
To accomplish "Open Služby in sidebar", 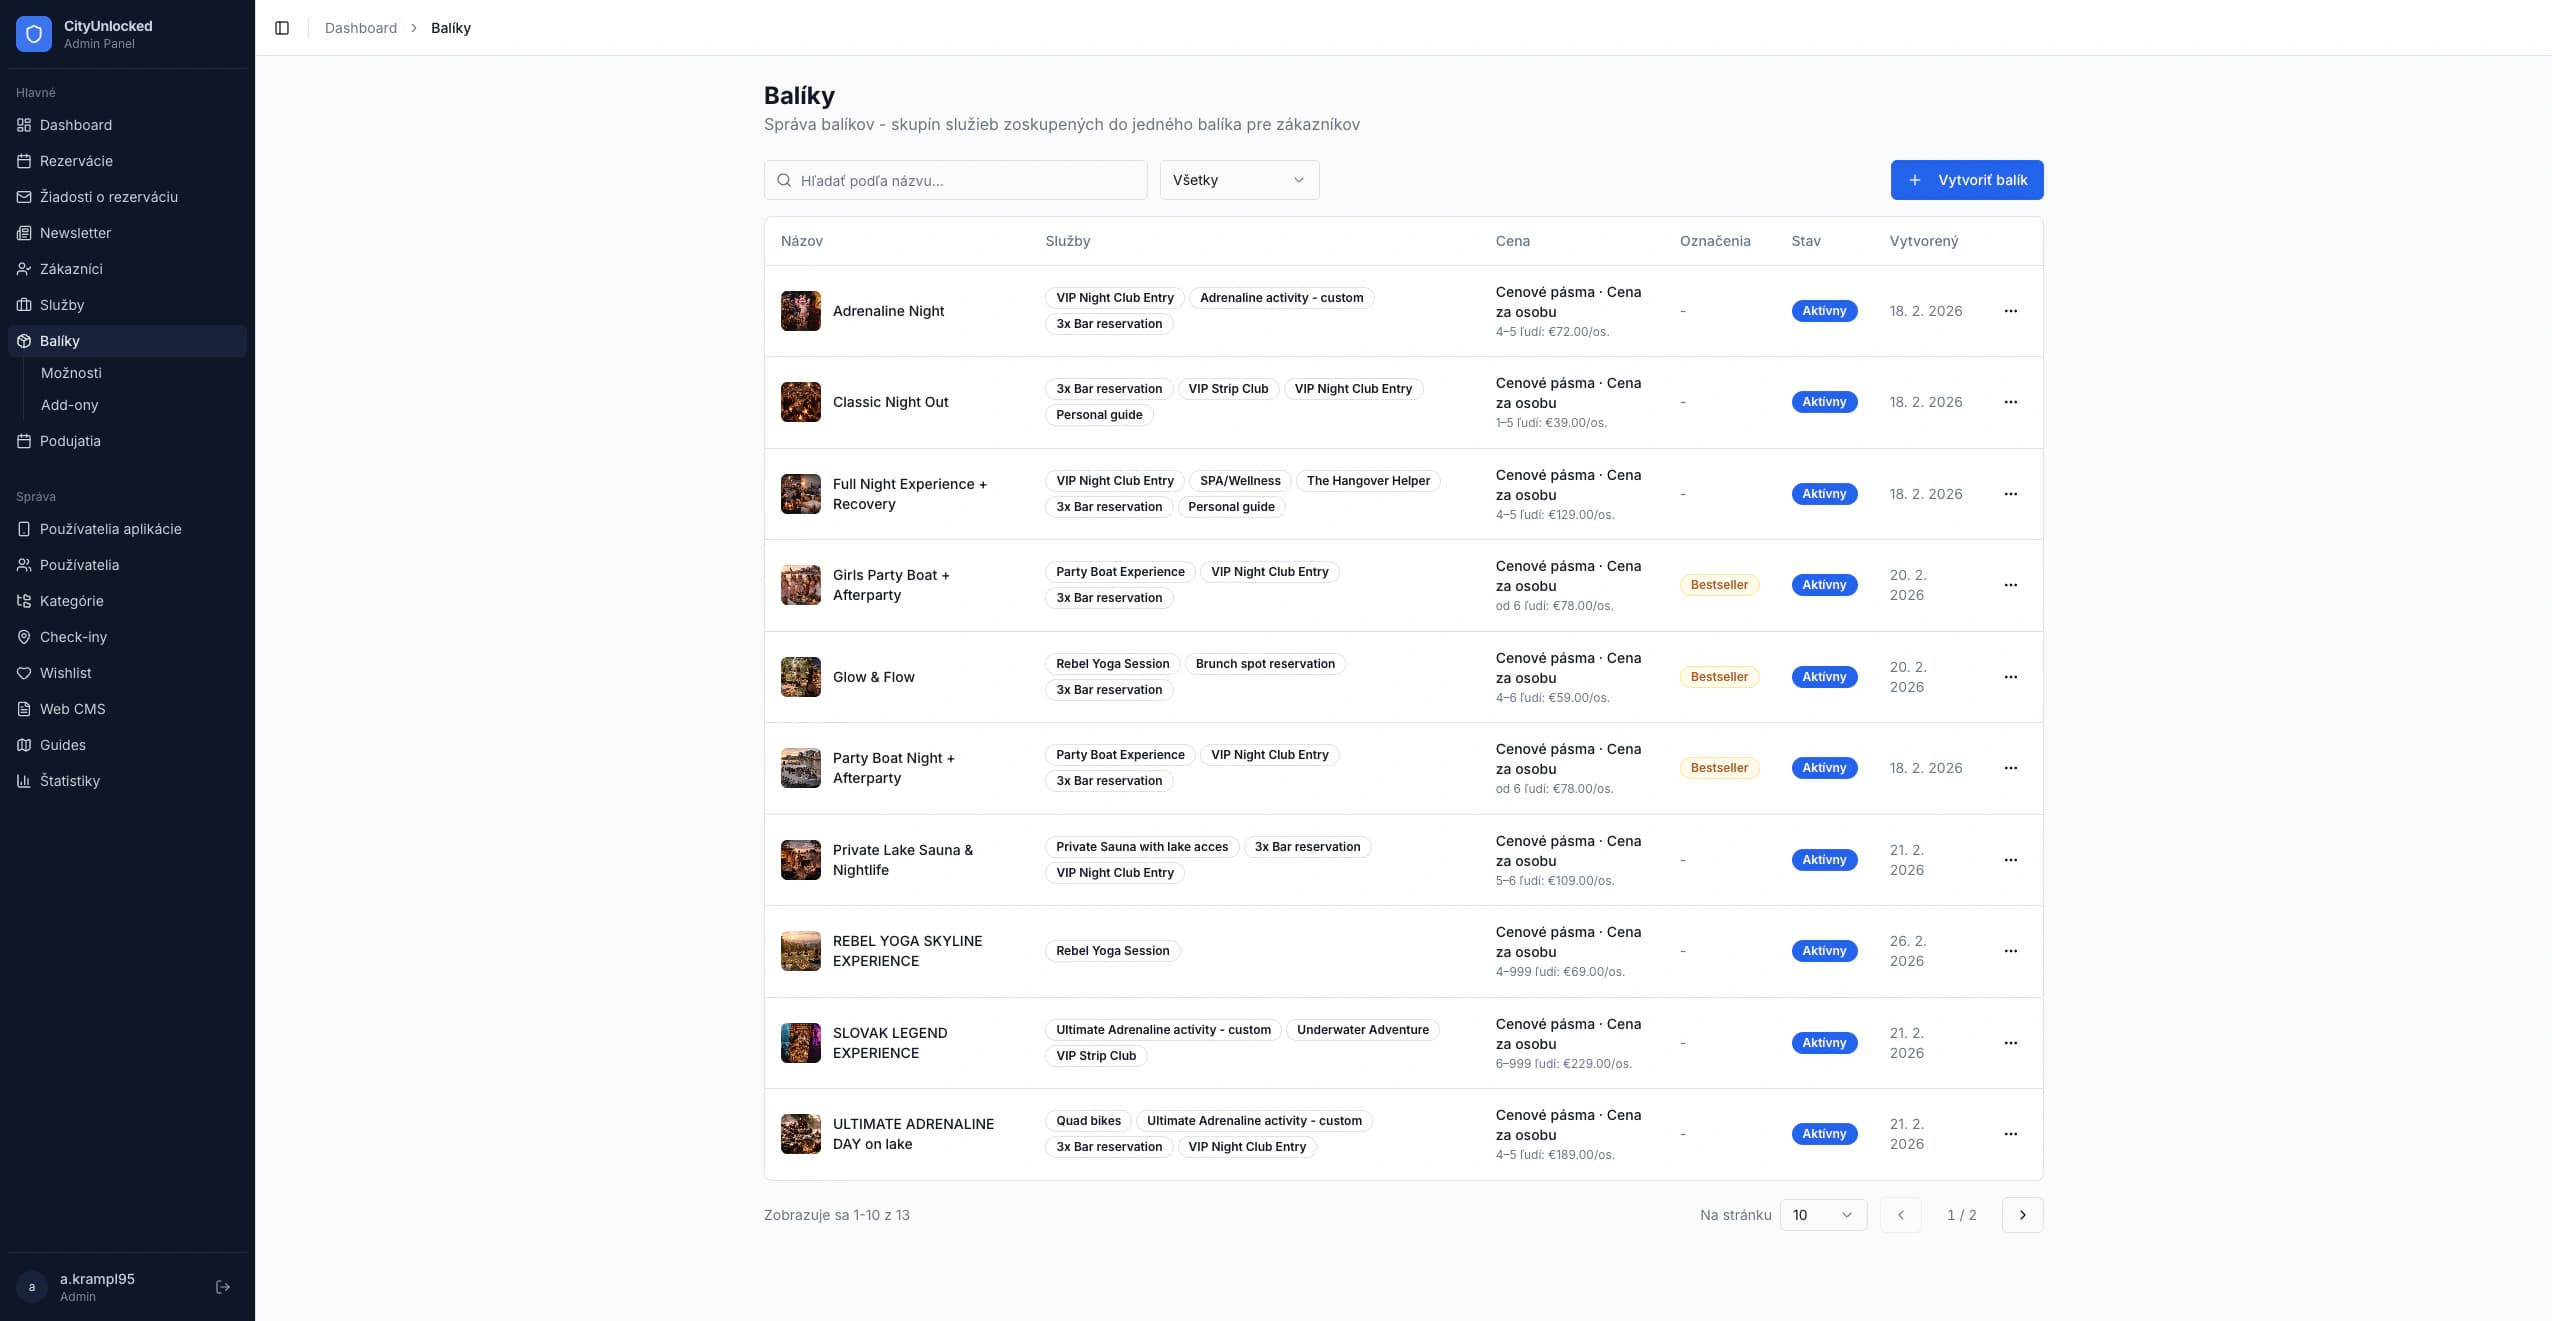I will point(127,305).
